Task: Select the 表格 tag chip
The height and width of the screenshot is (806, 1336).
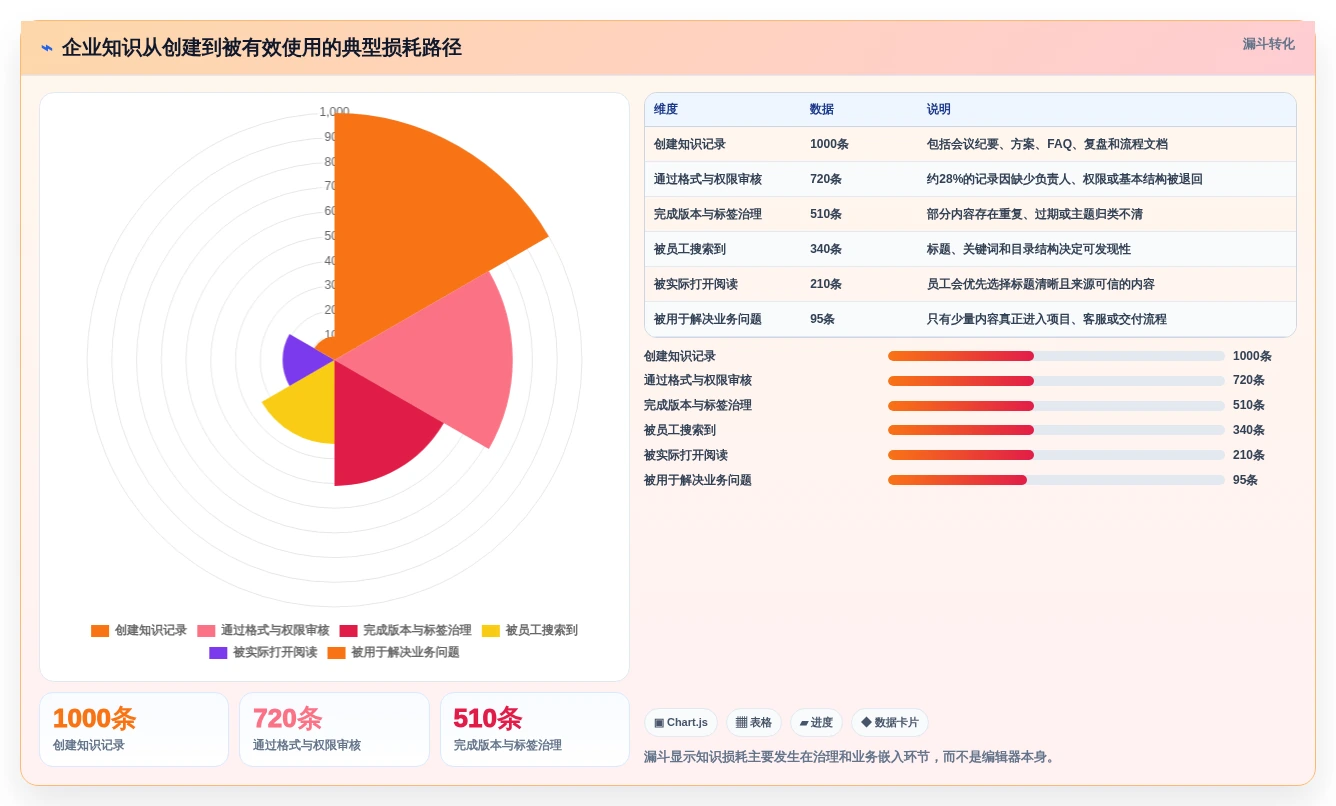Action: 754,722
